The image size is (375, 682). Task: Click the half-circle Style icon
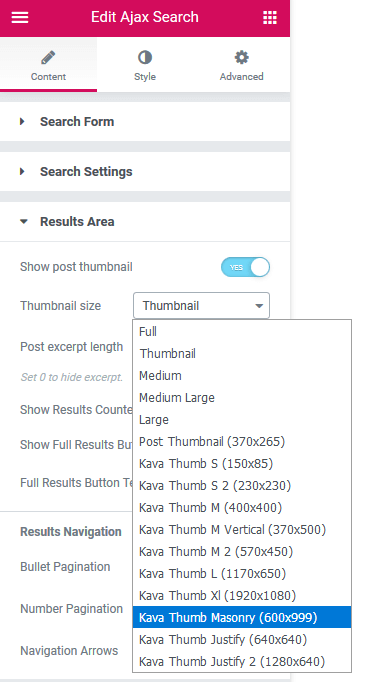(x=145, y=57)
